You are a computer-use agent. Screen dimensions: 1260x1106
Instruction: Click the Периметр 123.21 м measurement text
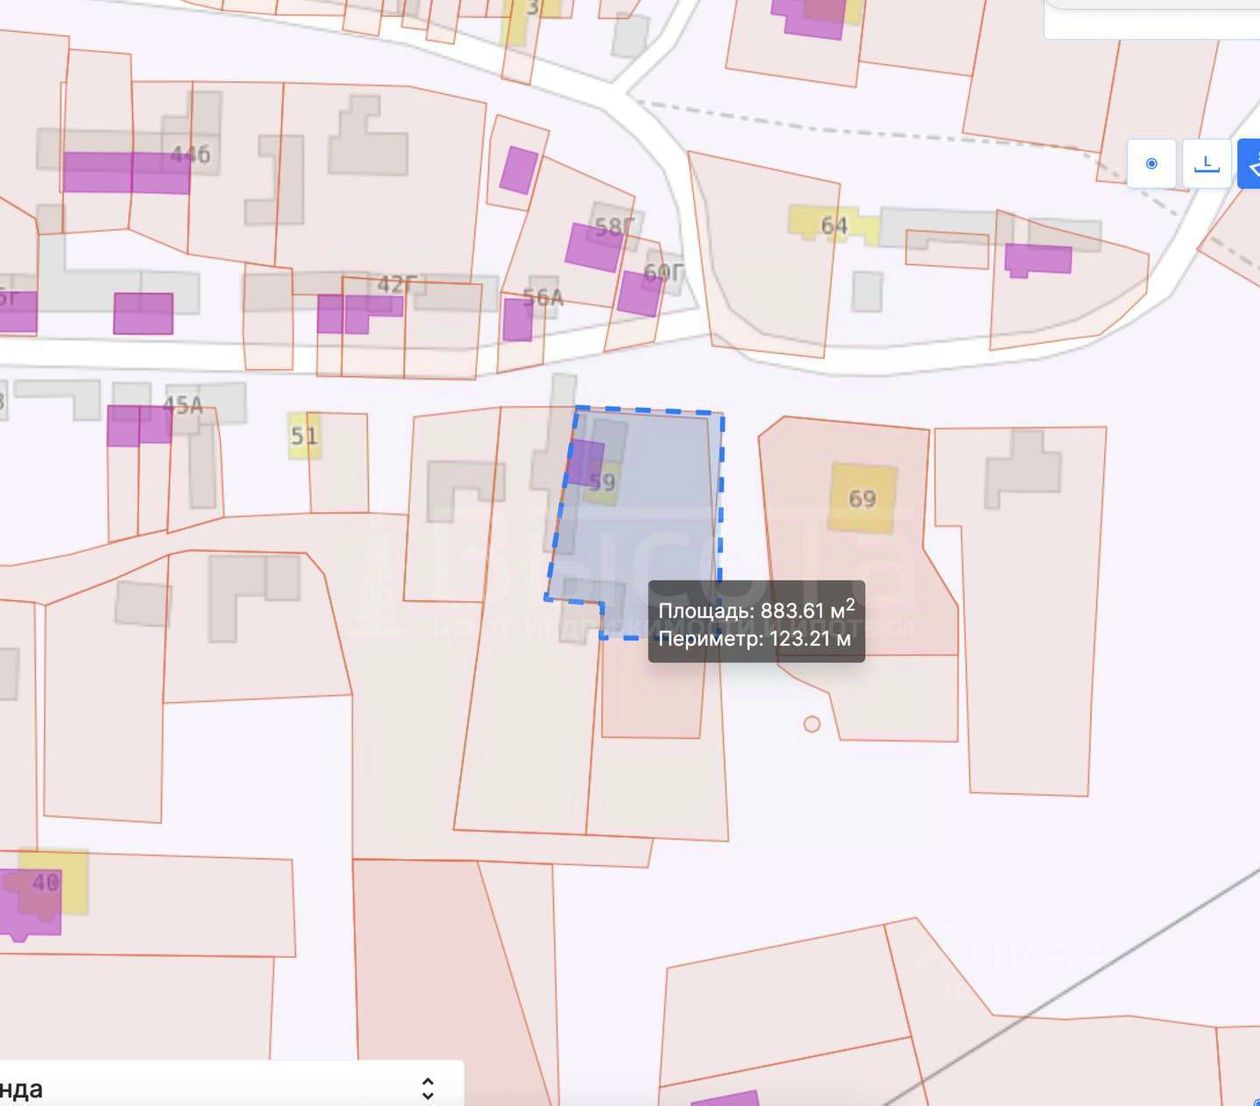(x=755, y=638)
